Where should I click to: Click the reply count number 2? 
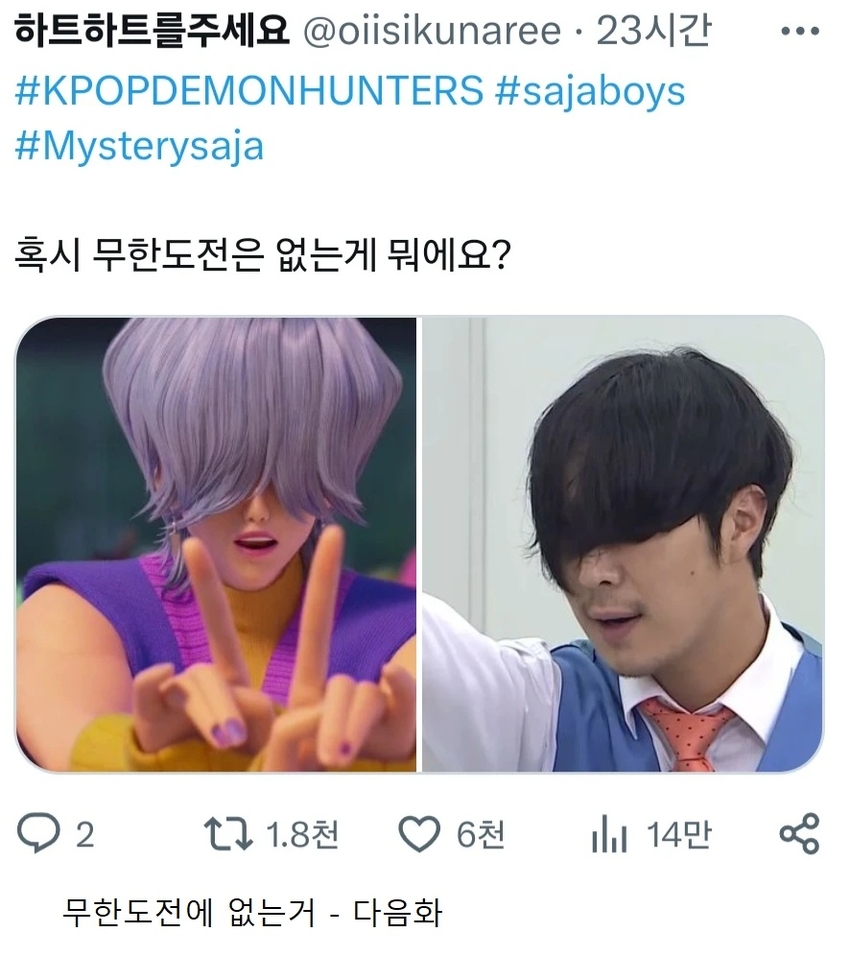85,835
